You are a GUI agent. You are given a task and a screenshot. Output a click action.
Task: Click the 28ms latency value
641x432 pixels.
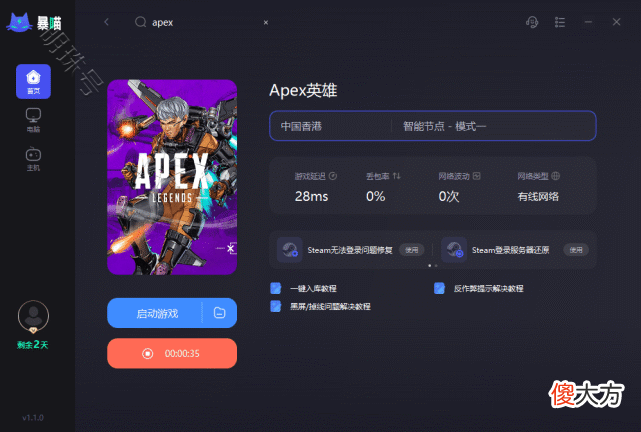click(x=312, y=197)
